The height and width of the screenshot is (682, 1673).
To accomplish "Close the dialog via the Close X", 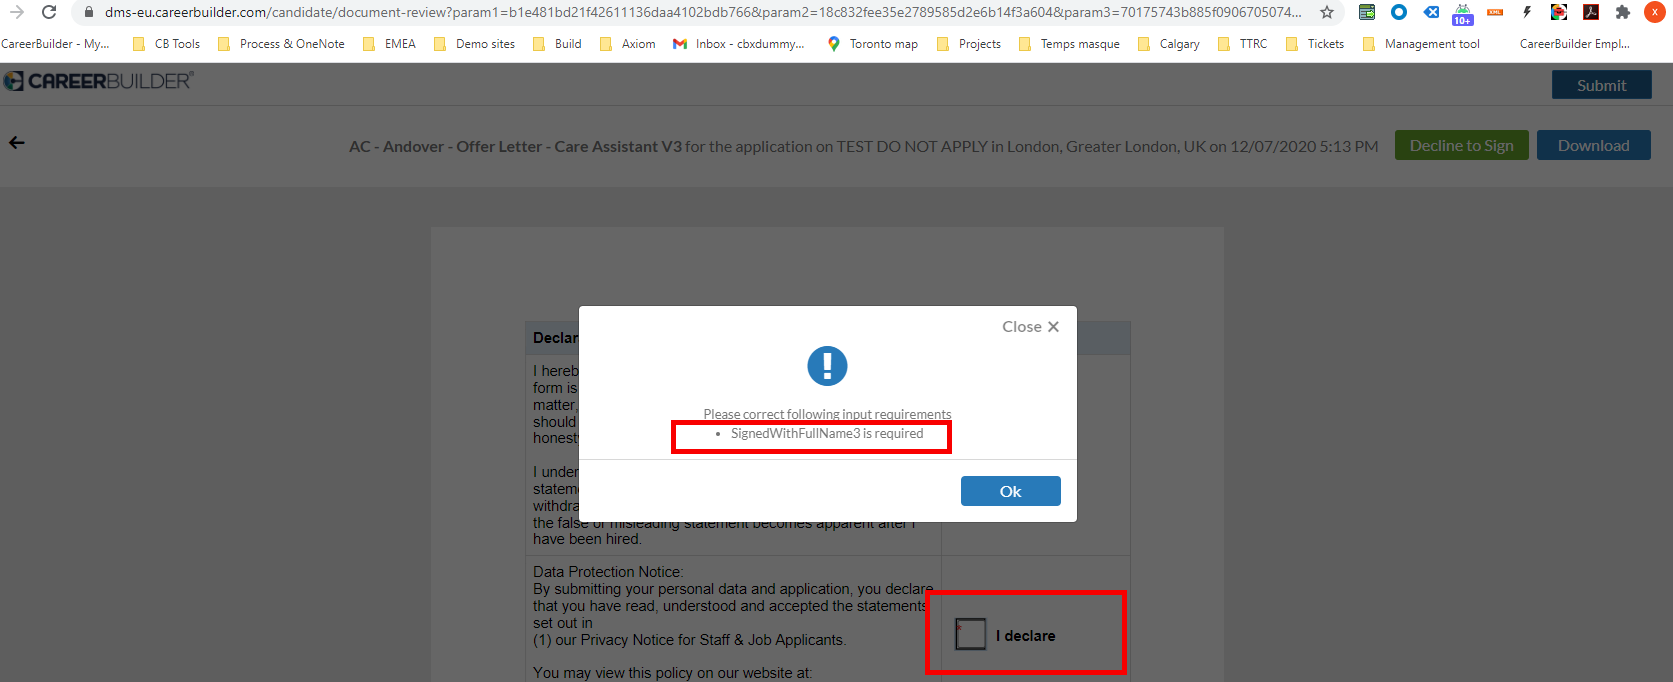I will point(1031,327).
